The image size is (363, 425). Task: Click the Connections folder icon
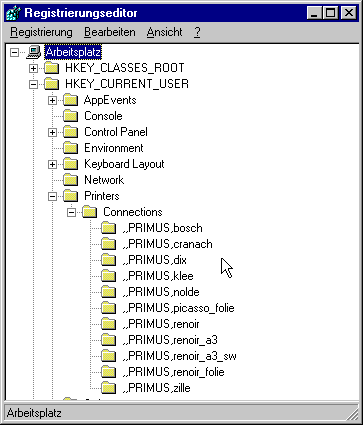(90, 212)
